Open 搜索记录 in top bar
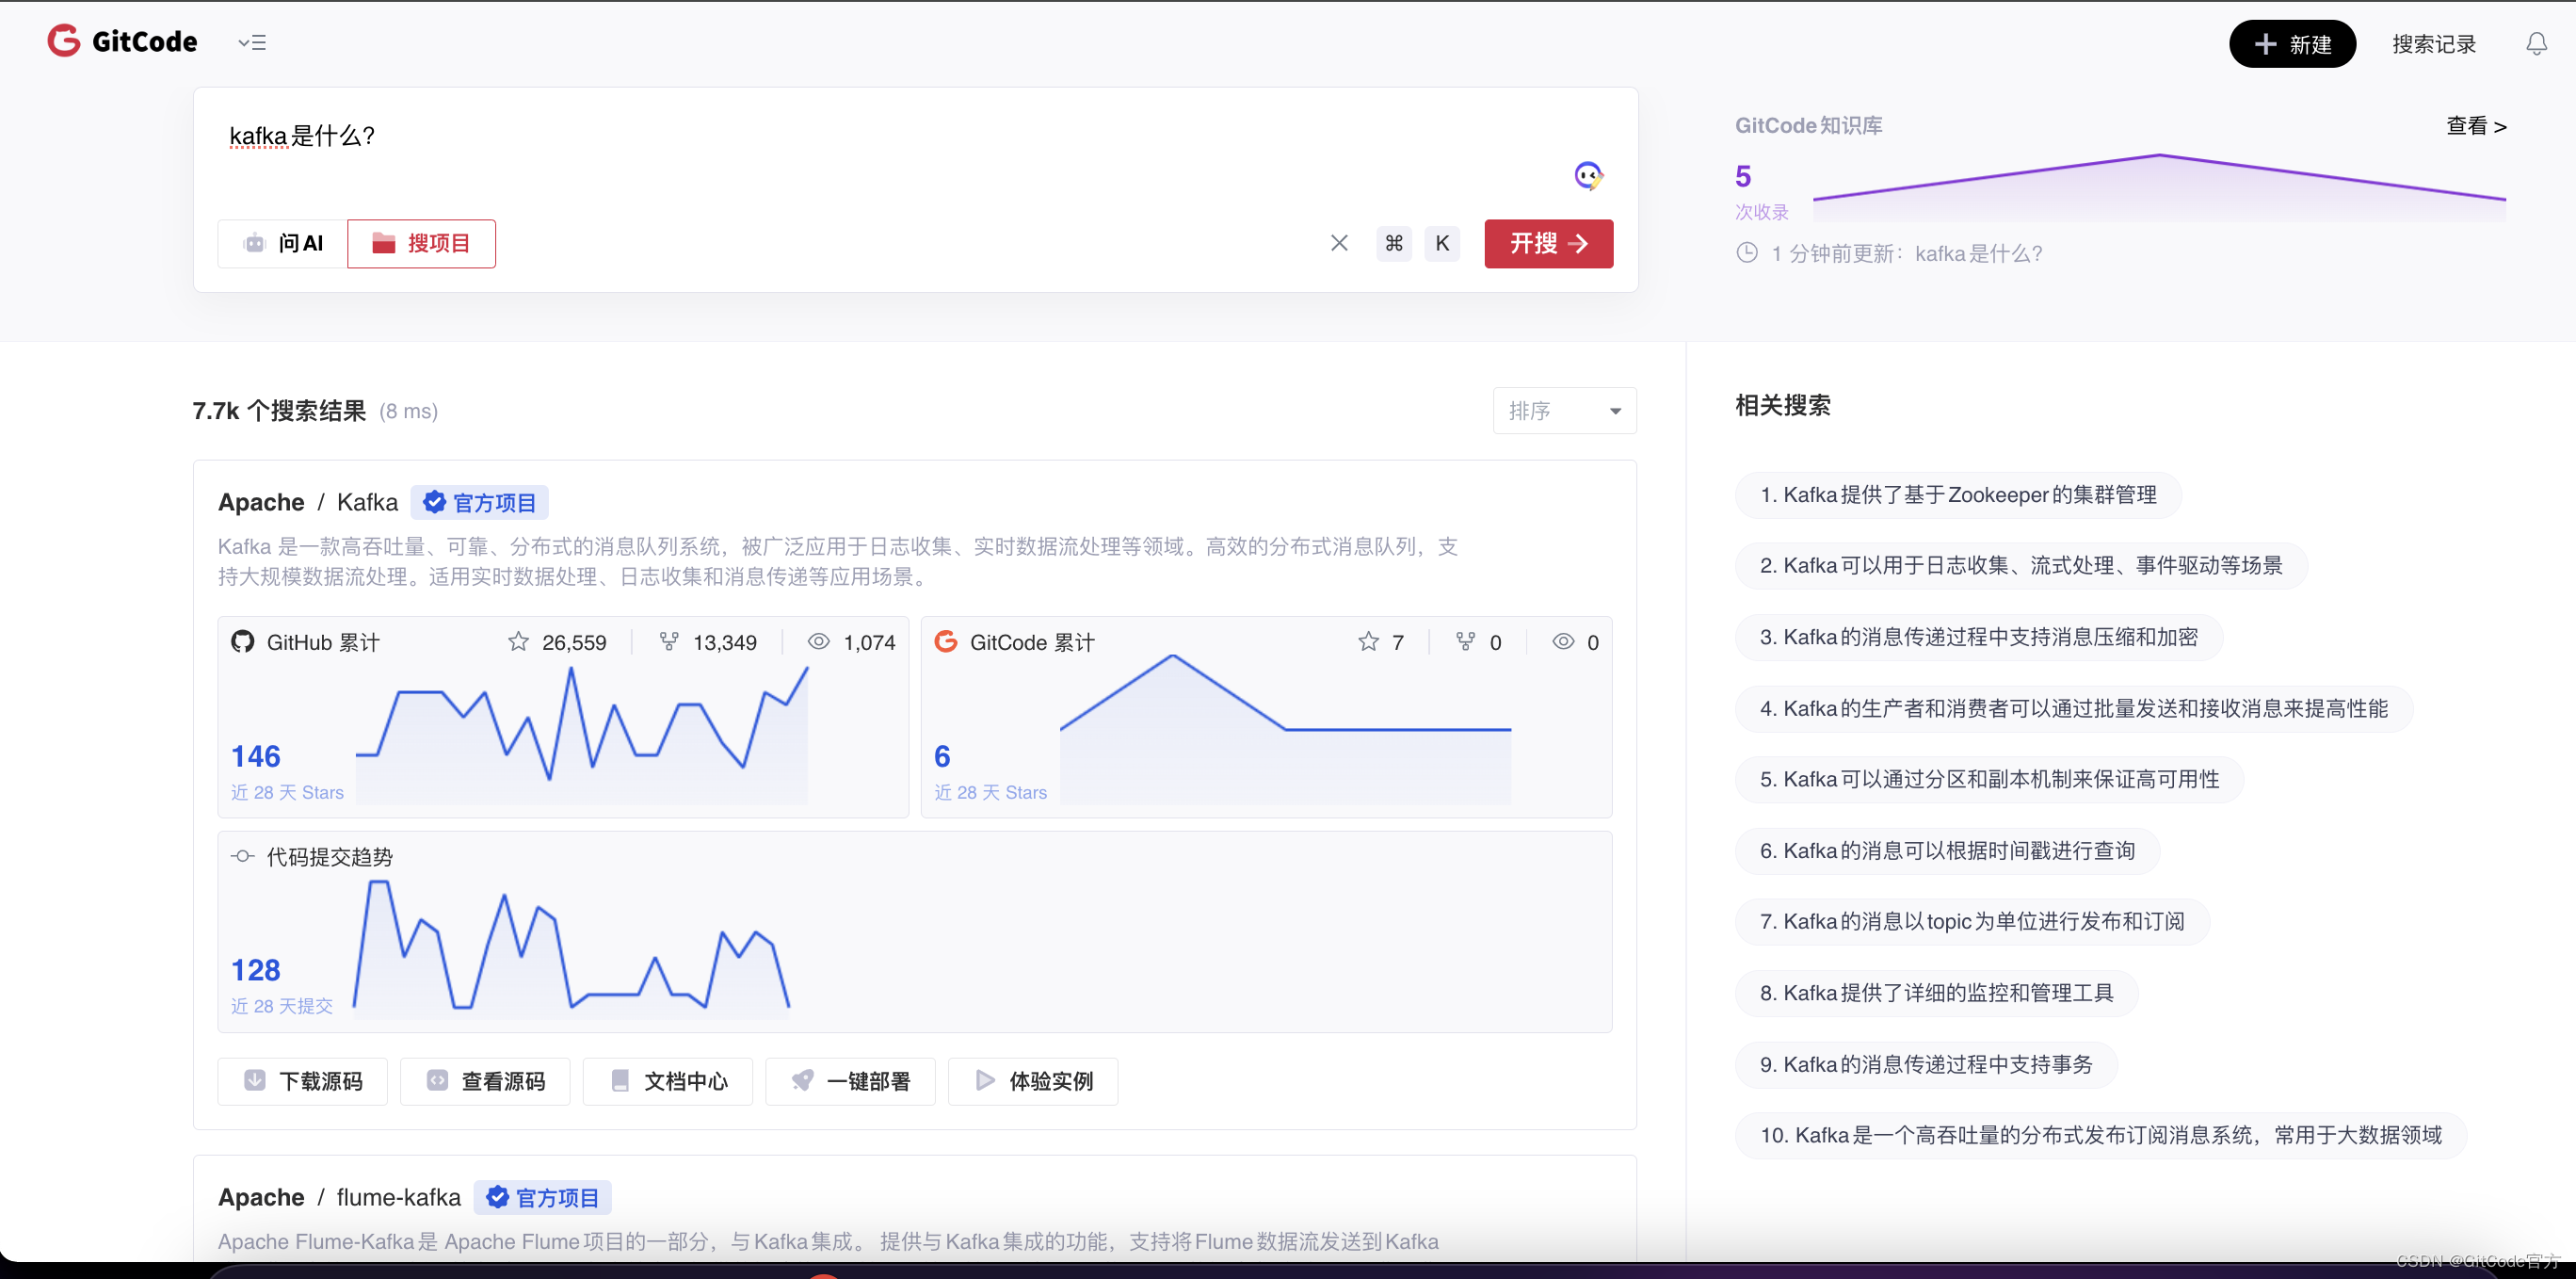 [2433, 44]
